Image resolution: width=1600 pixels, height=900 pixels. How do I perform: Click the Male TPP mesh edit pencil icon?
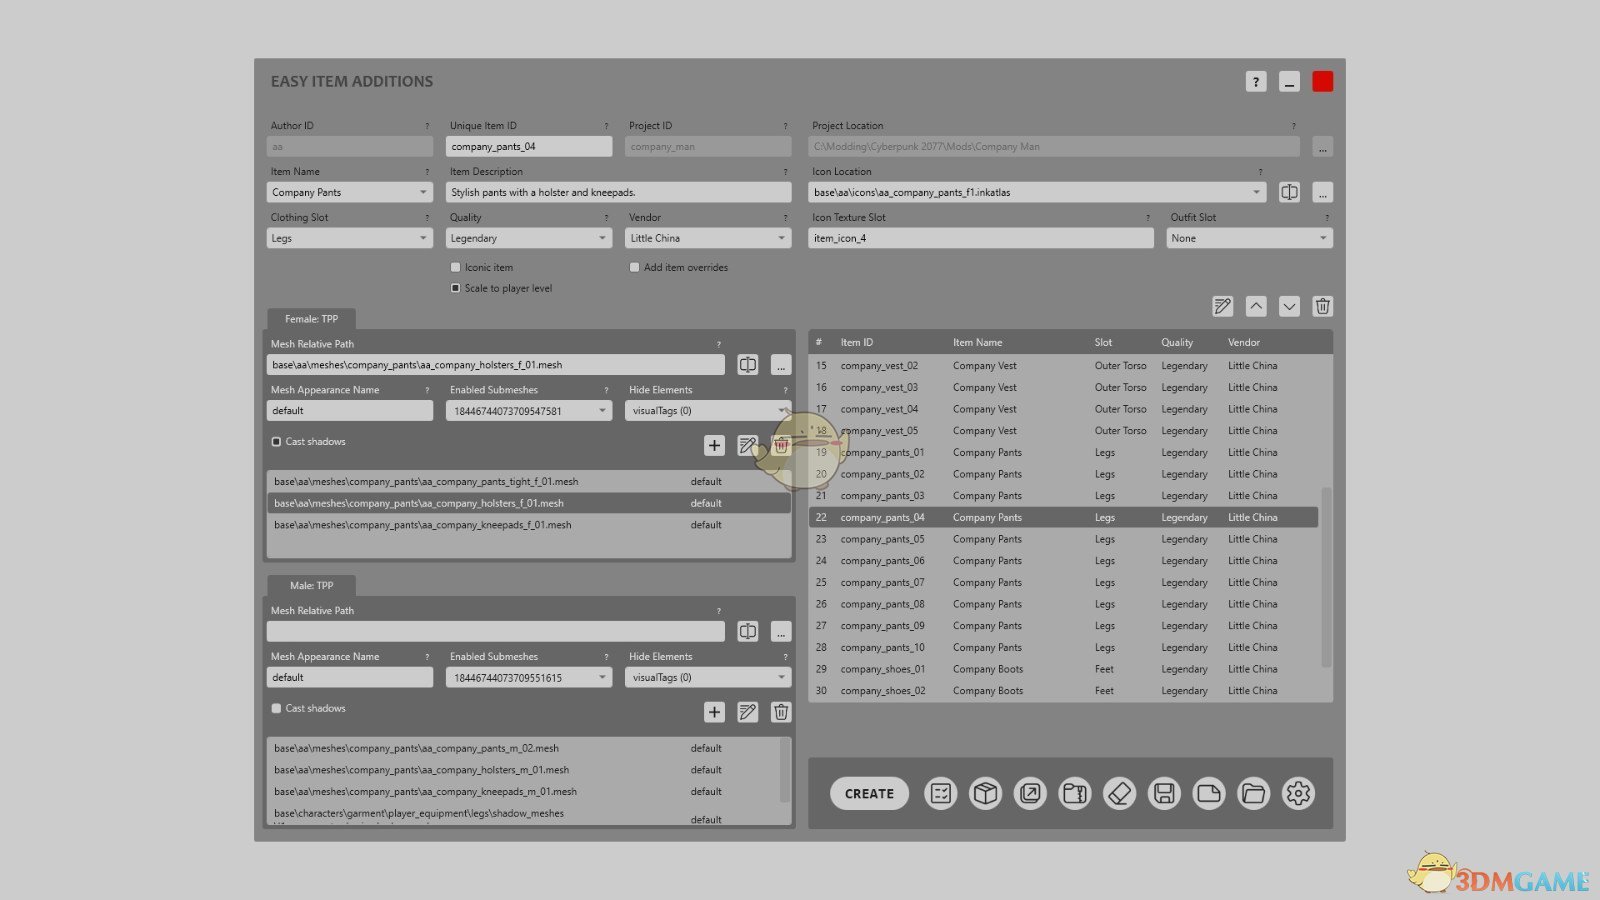[x=747, y=712]
